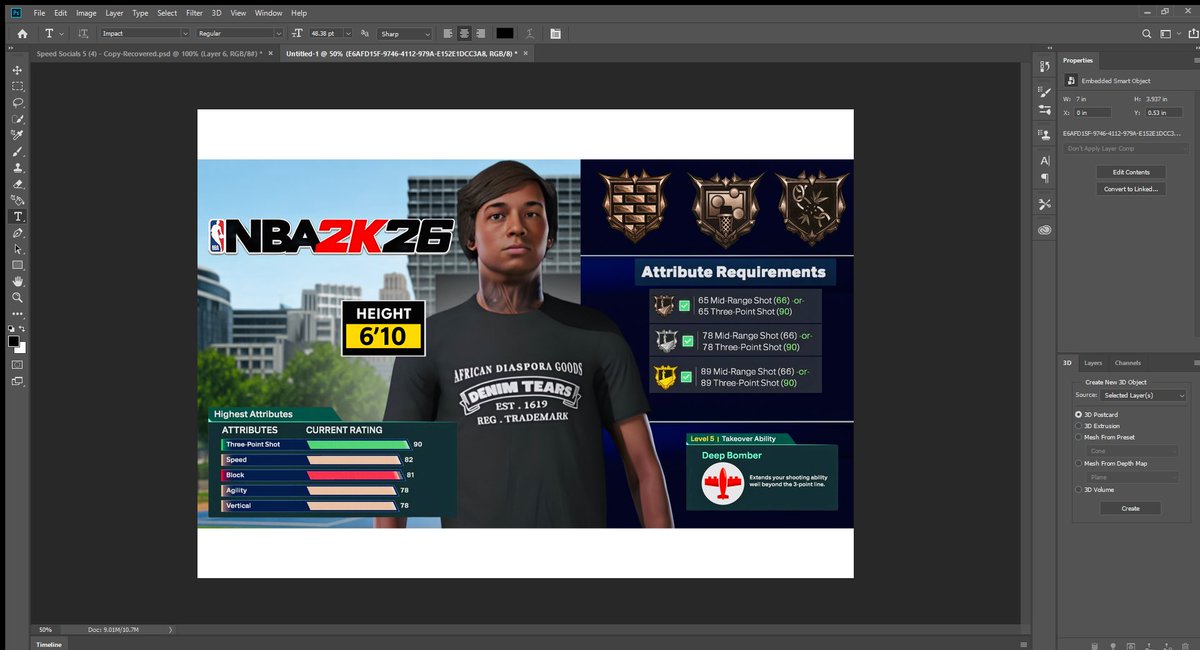The width and height of the screenshot is (1200, 650).
Task: Select the Rectangle shape tool
Action: coord(17,265)
